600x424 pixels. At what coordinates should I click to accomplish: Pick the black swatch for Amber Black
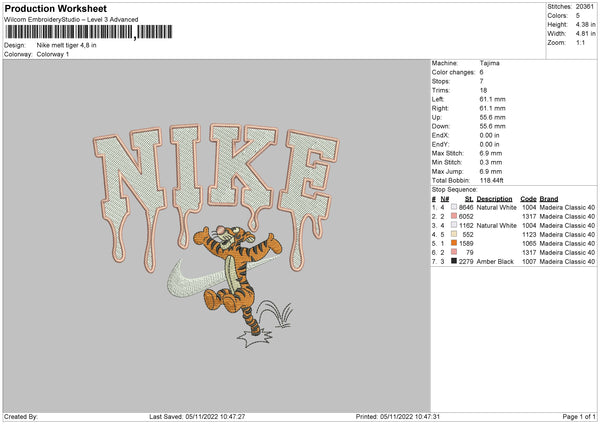454,261
